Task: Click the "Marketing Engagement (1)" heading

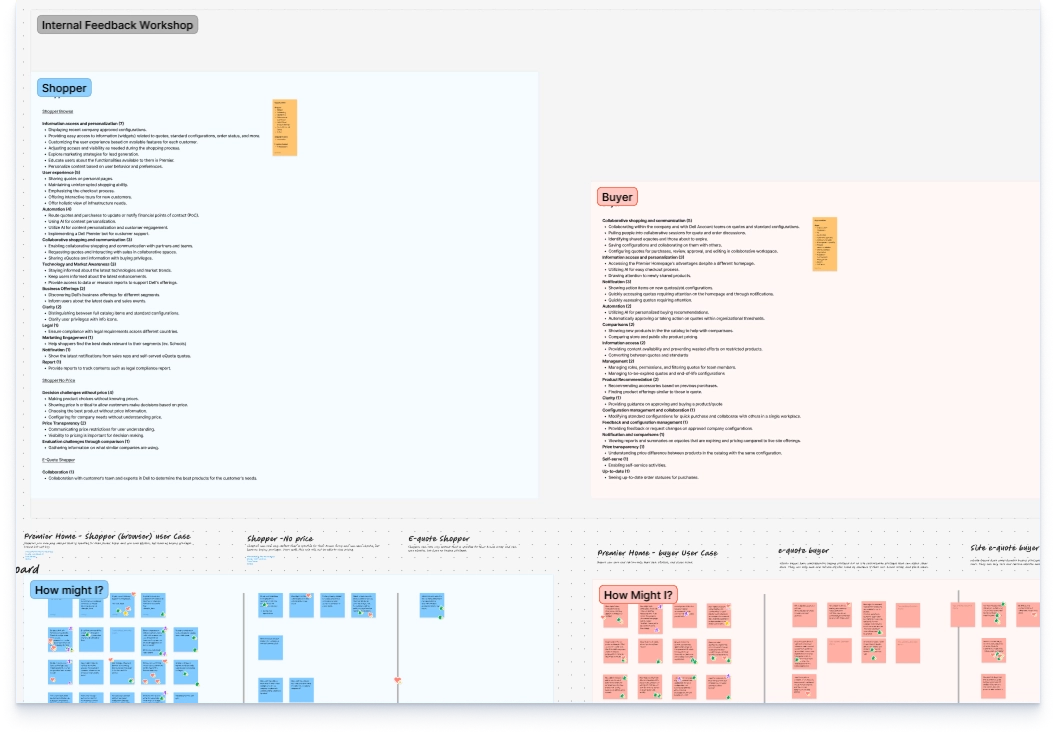Action: click(67, 338)
